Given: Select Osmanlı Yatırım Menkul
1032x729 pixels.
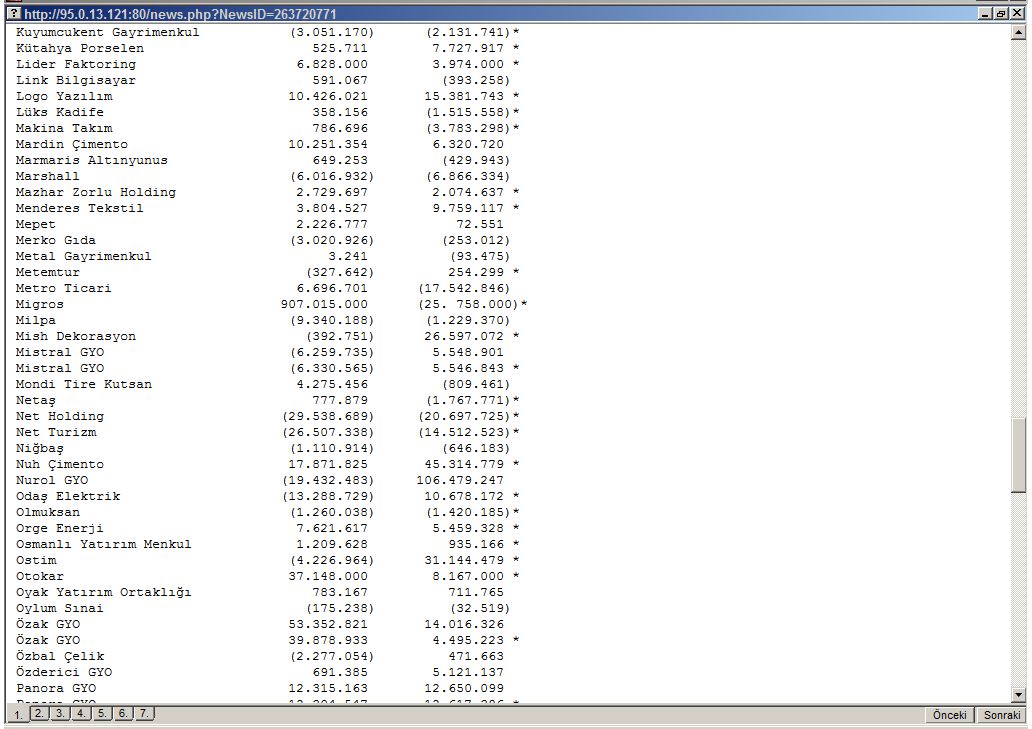Looking at the screenshot, I should (103, 544).
